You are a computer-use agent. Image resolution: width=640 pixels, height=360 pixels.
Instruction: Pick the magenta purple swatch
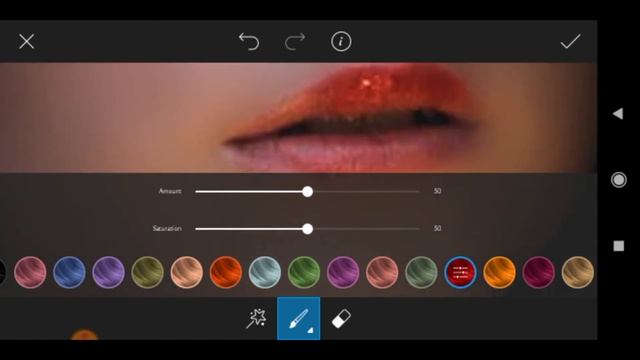(343, 272)
